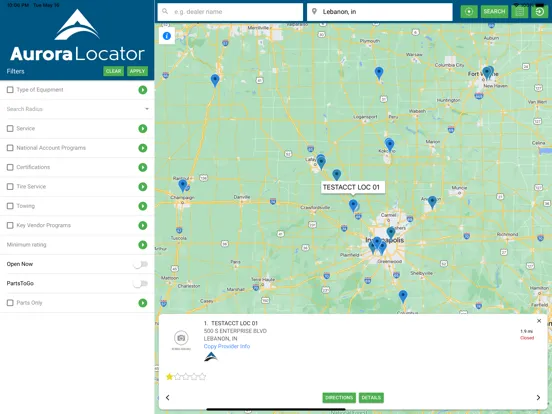Select the map pin northwest near Rensselaer

(215, 81)
